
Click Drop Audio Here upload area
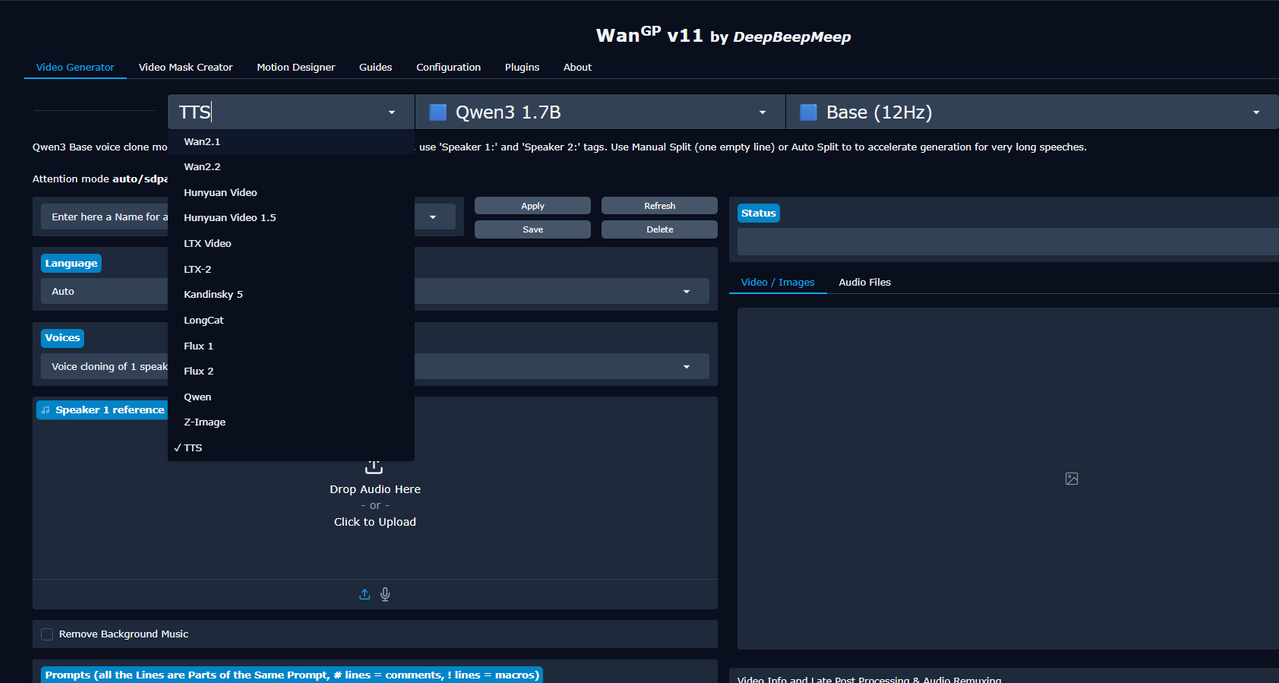[375, 489]
